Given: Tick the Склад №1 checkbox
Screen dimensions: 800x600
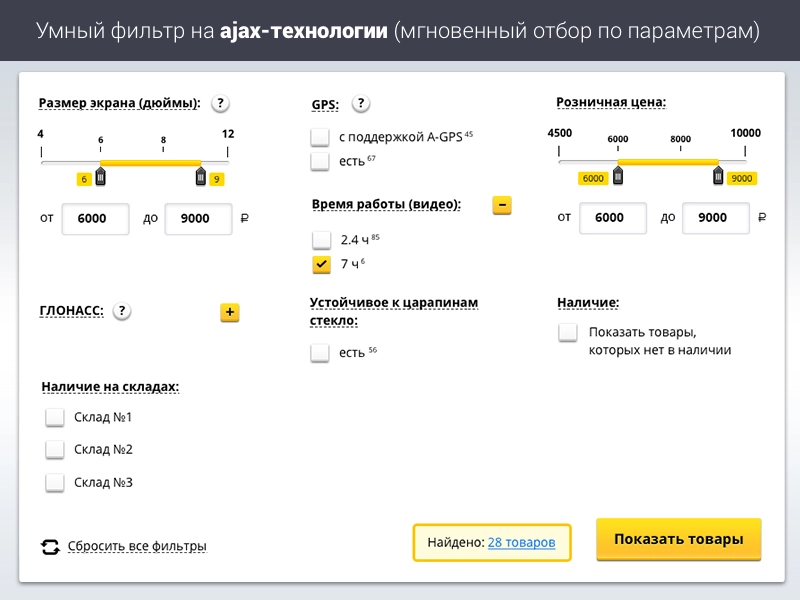Looking at the screenshot, I should [x=55, y=418].
